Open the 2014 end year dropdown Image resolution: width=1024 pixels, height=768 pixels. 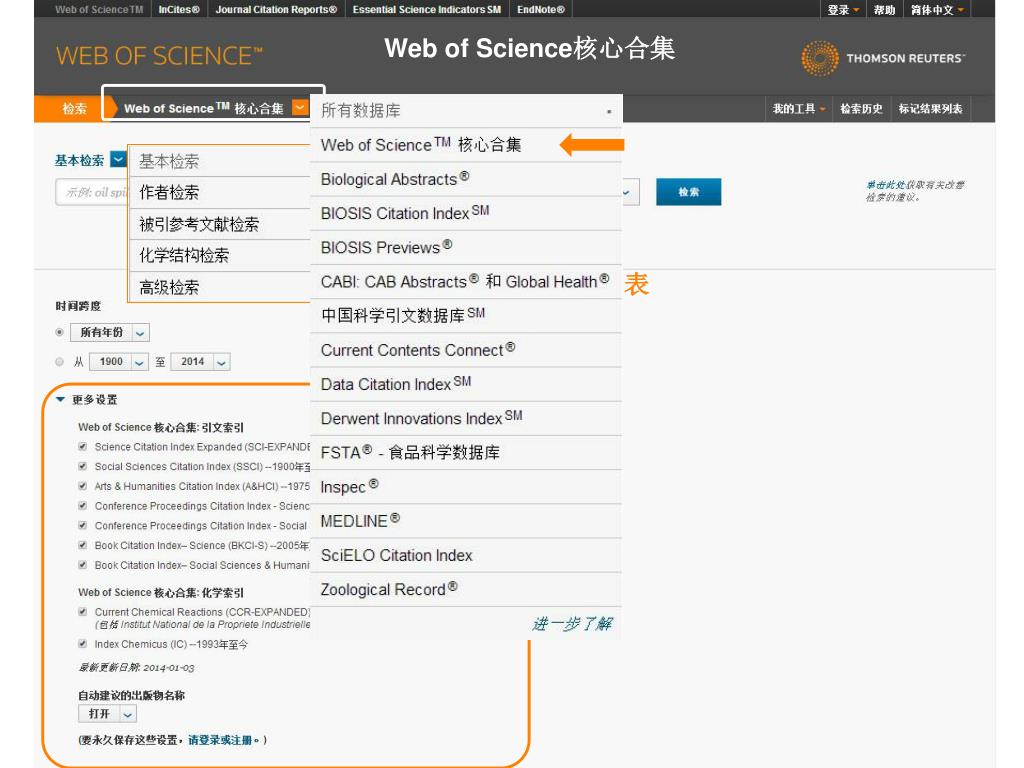coord(200,362)
